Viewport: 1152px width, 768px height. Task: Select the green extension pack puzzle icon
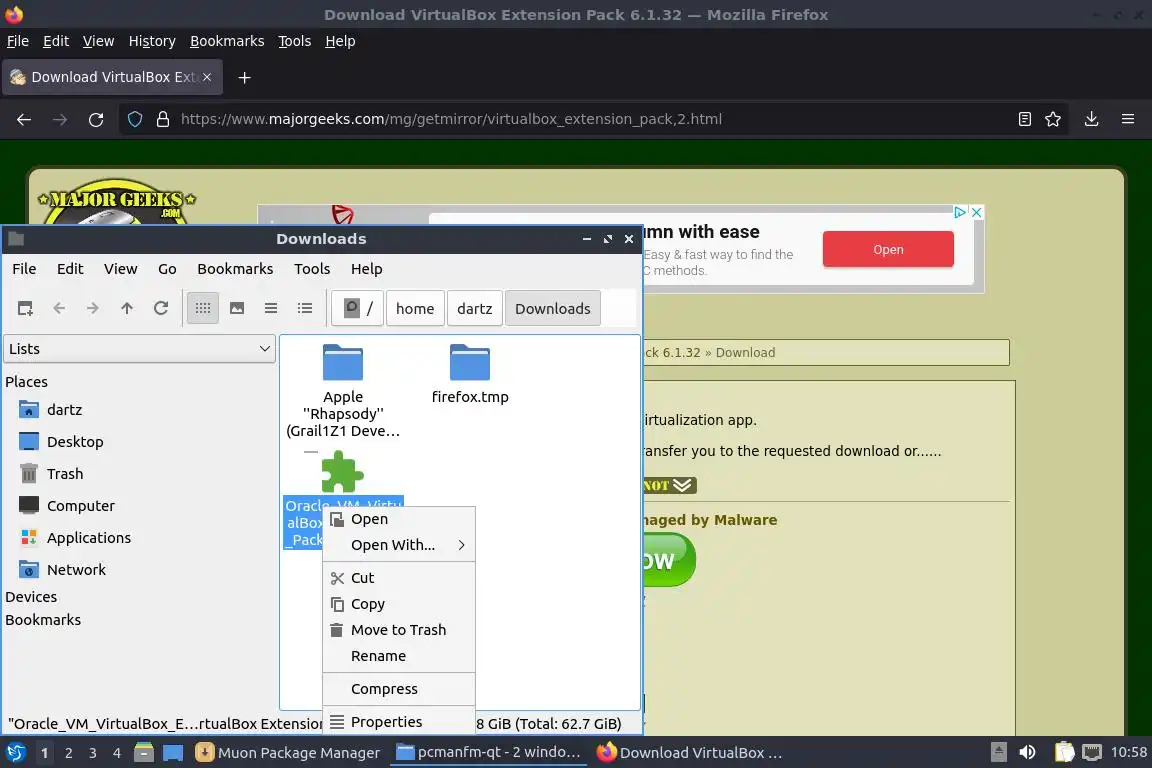343,472
